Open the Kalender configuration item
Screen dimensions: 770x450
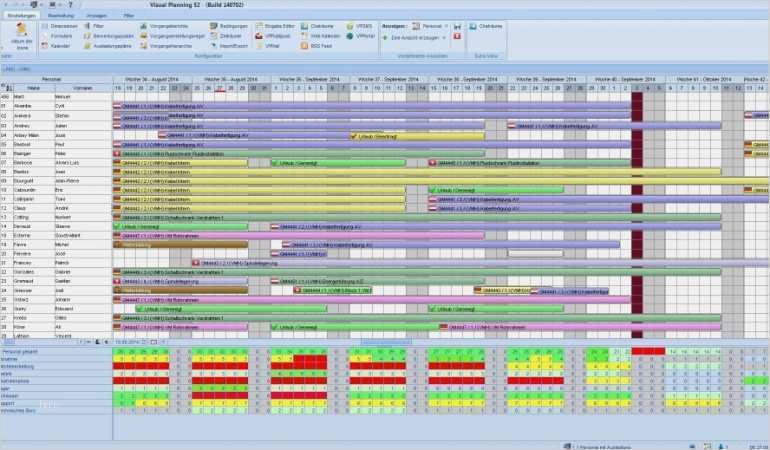coord(61,46)
